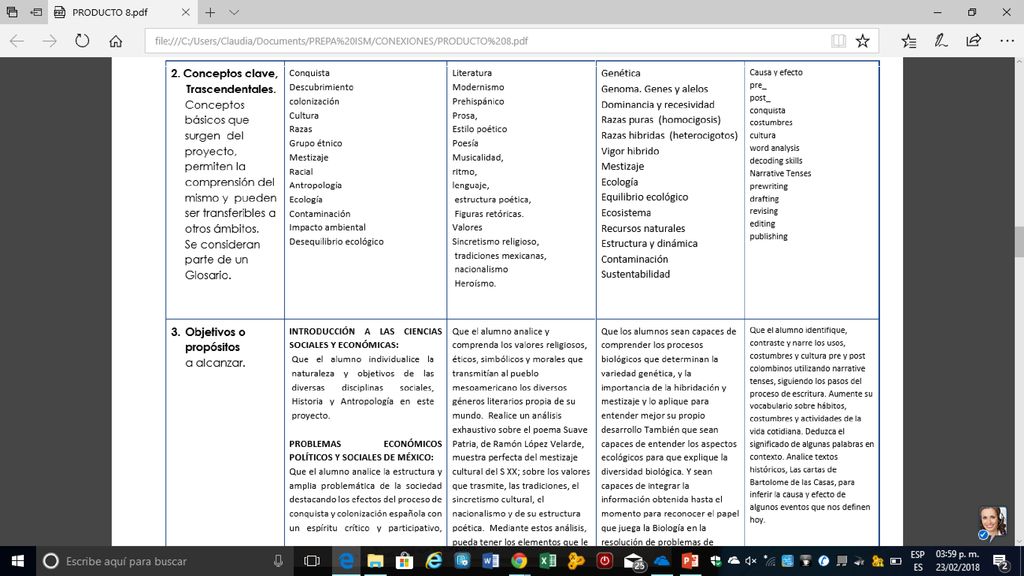1024x576 pixels.
Task: Open Task View
Action: (312, 561)
